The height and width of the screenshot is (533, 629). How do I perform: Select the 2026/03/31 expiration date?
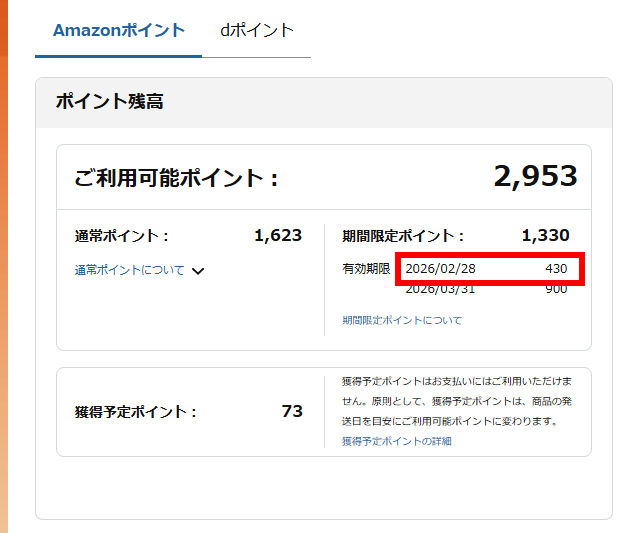[x=440, y=290]
